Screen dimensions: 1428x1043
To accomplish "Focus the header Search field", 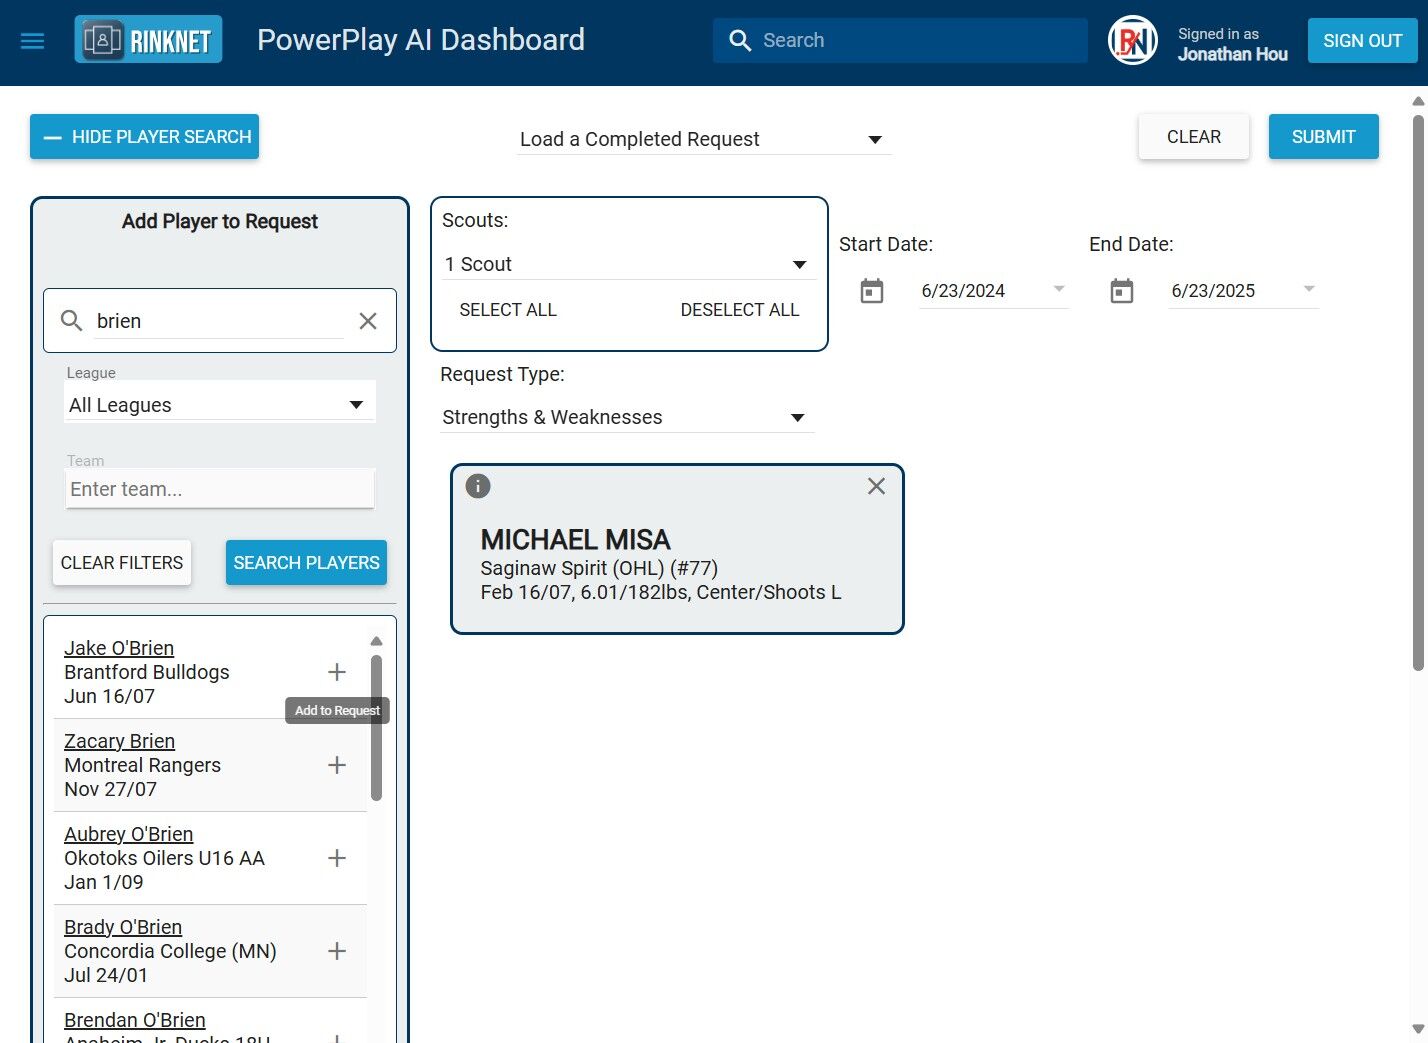I will coord(900,40).
